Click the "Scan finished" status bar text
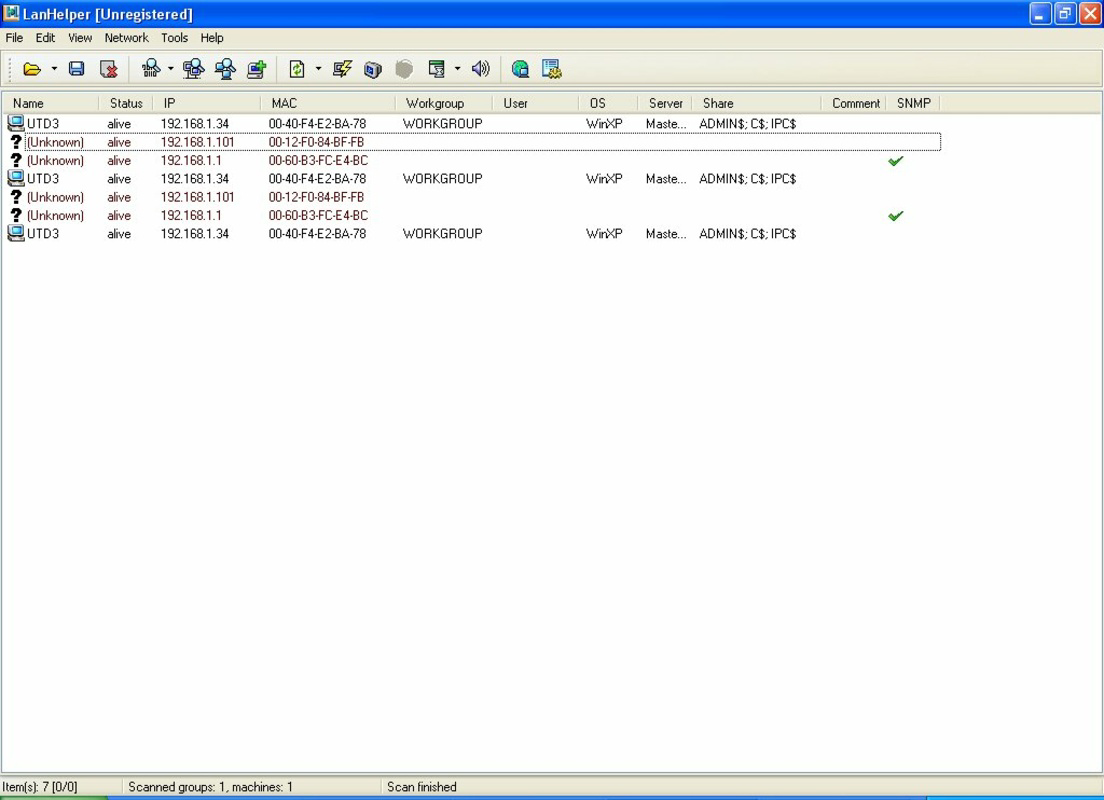This screenshot has width=1104, height=800. (x=421, y=787)
